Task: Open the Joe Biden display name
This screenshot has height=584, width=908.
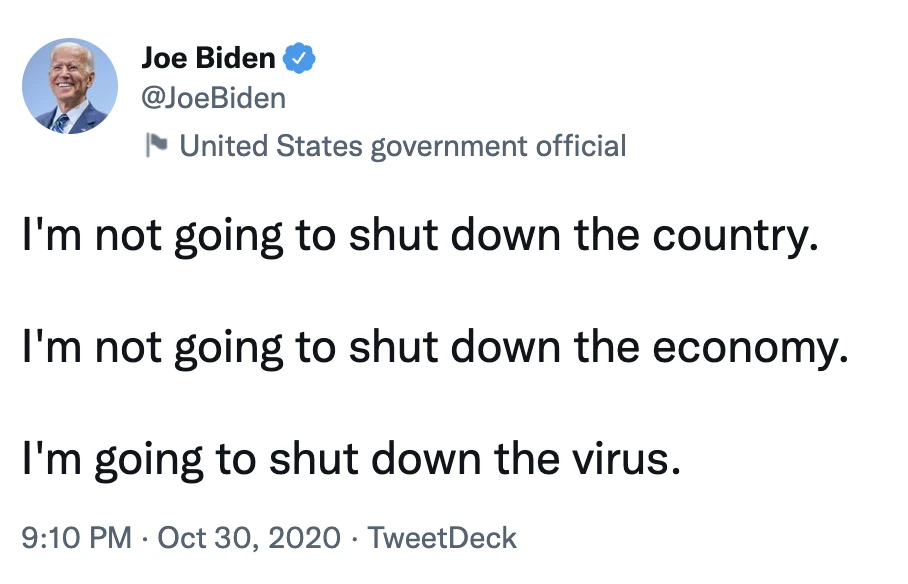Action: [208, 59]
